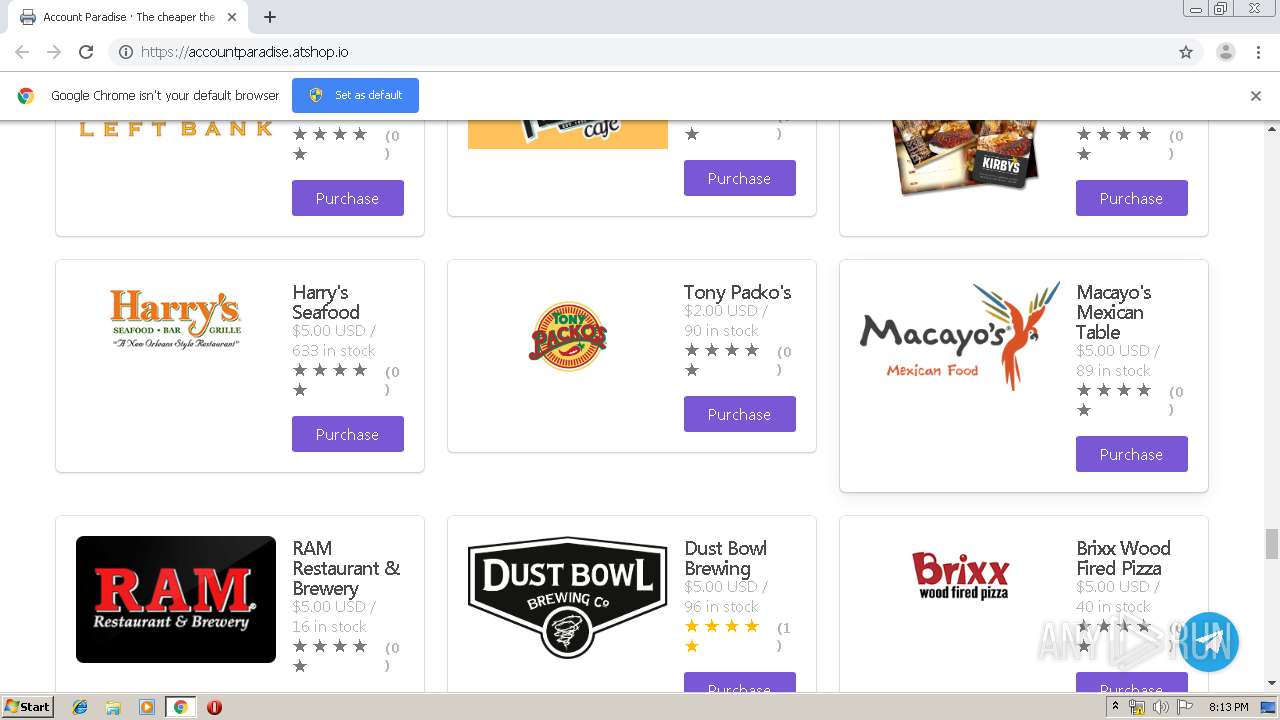Purchase Tony Packo's account
This screenshot has height=720, width=1280.
[x=740, y=414]
